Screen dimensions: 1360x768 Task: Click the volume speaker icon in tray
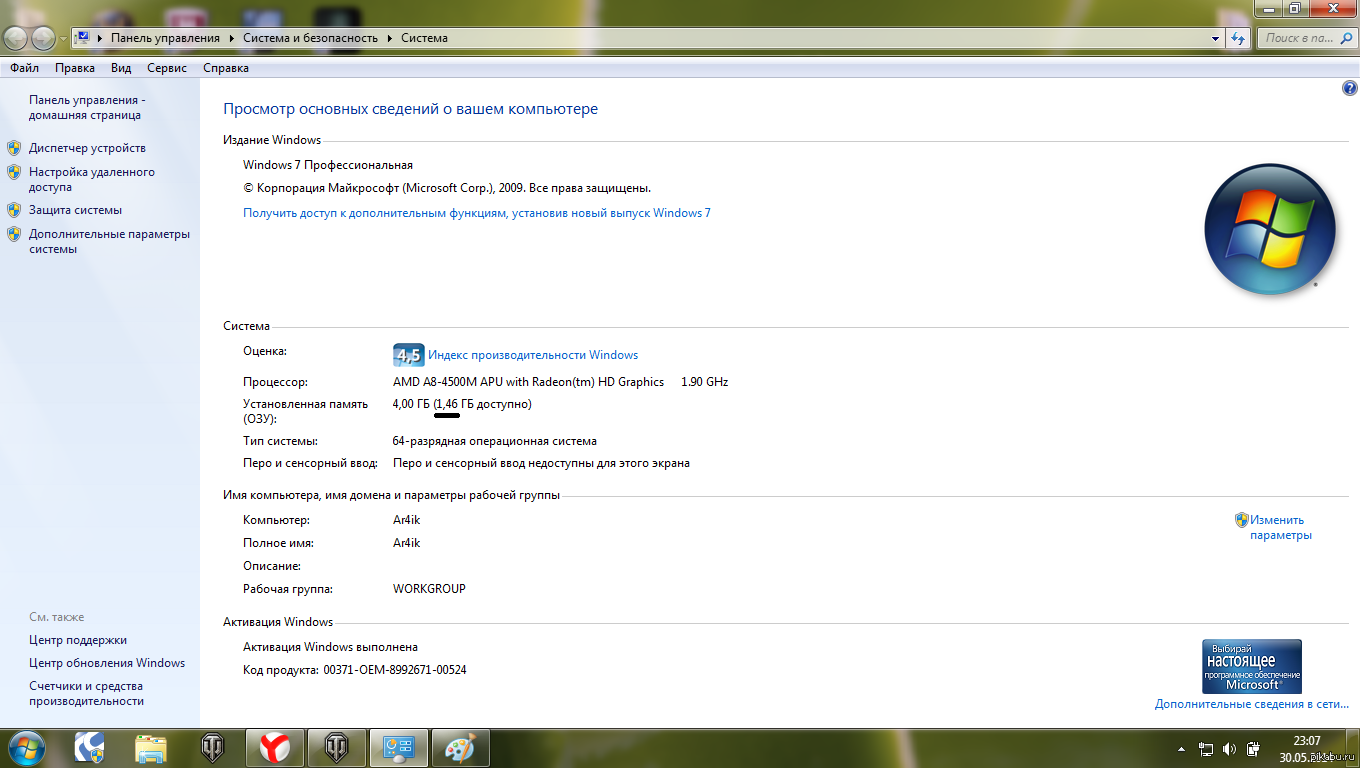pos(1228,749)
